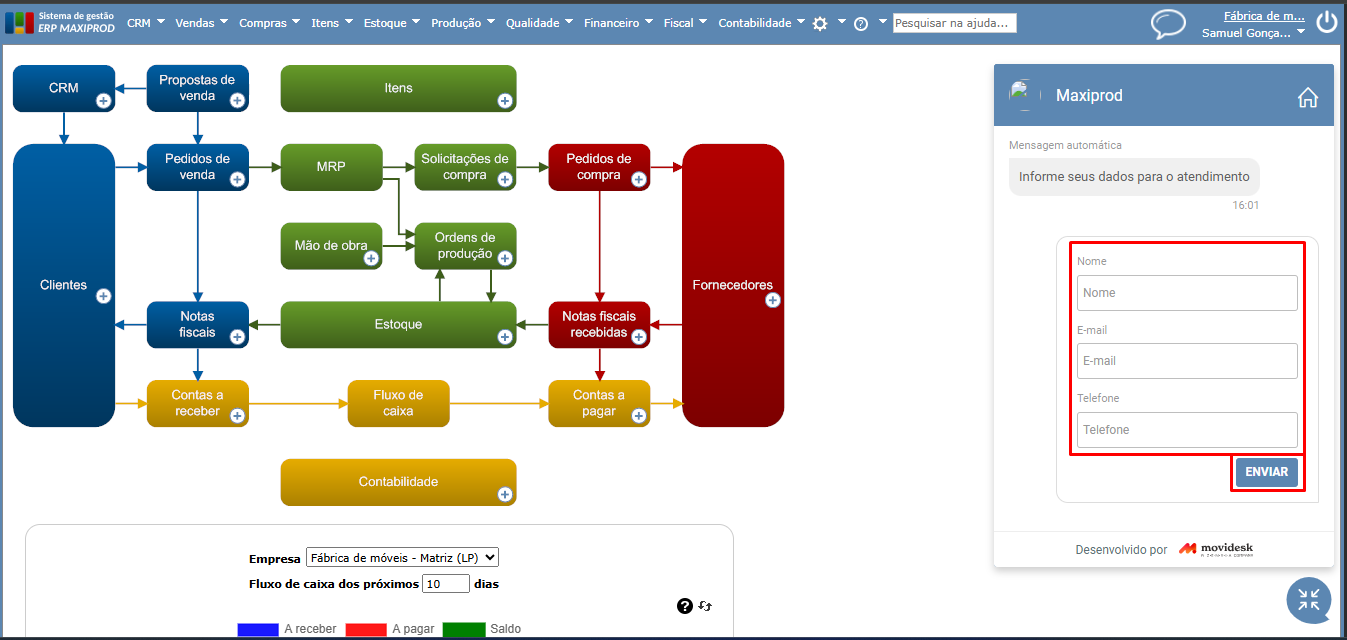Click plus icon on Contas a pagar
1347x640 pixels.
click(x=639, y=415)
